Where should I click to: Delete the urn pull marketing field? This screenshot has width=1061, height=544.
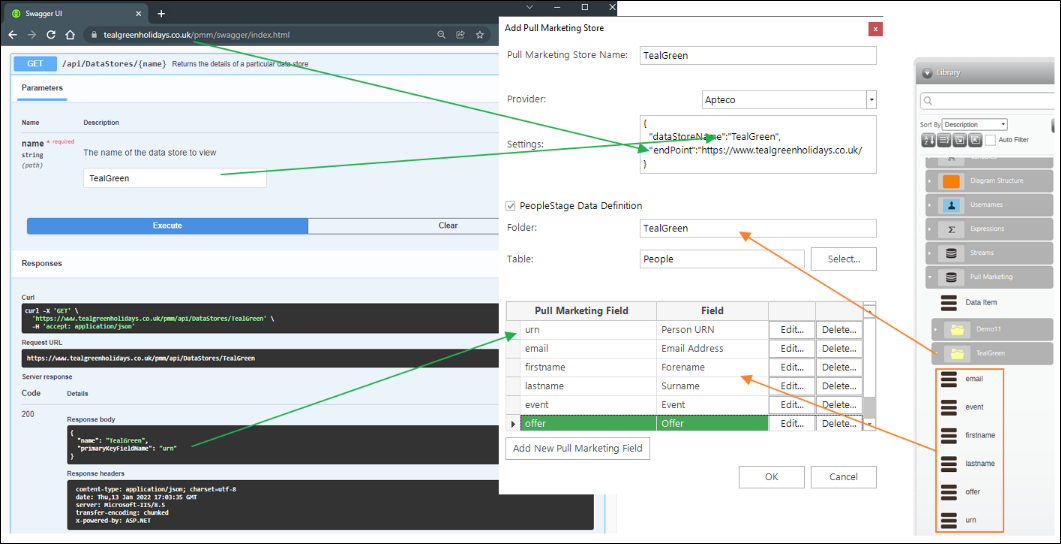pyautogui.click(x=839, y=330)
